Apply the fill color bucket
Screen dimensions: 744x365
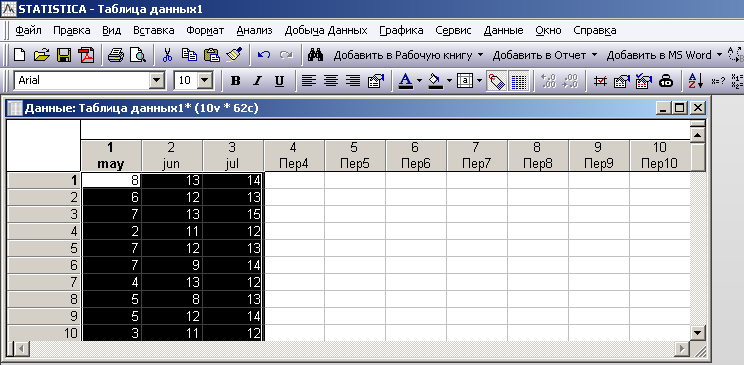coord(435,81)
